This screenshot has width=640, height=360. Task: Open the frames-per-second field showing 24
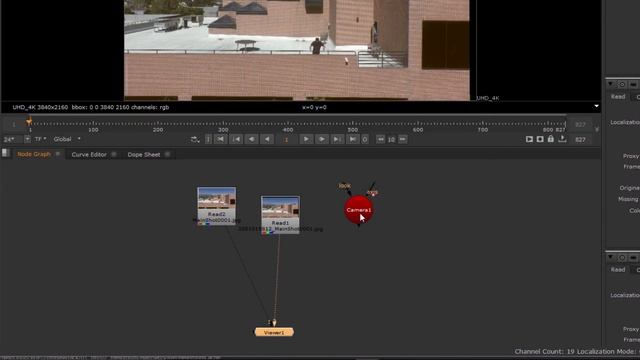click(12, 139)
